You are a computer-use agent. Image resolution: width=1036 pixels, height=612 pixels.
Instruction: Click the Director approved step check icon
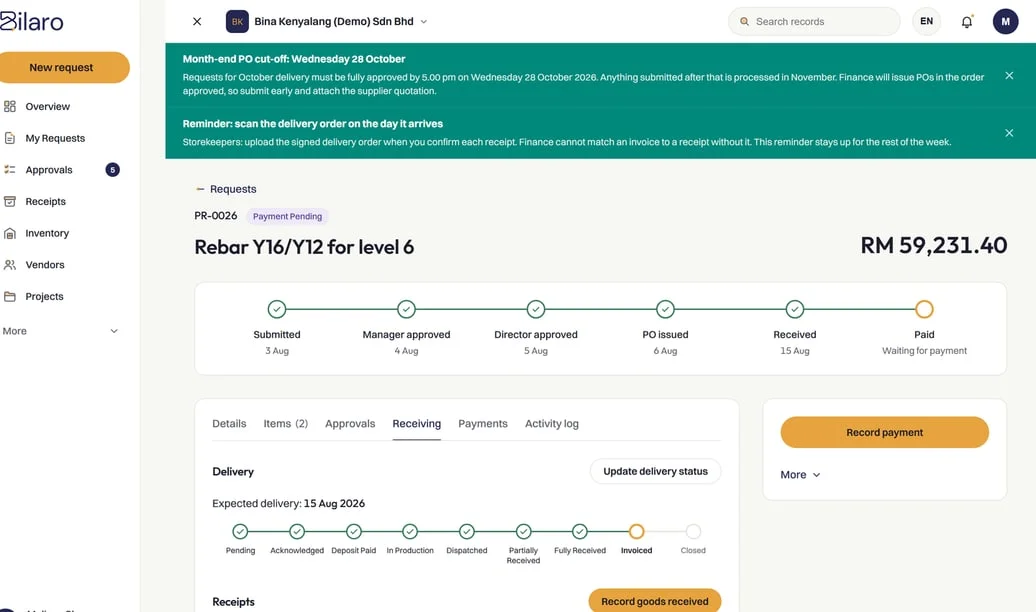point(536,309)
